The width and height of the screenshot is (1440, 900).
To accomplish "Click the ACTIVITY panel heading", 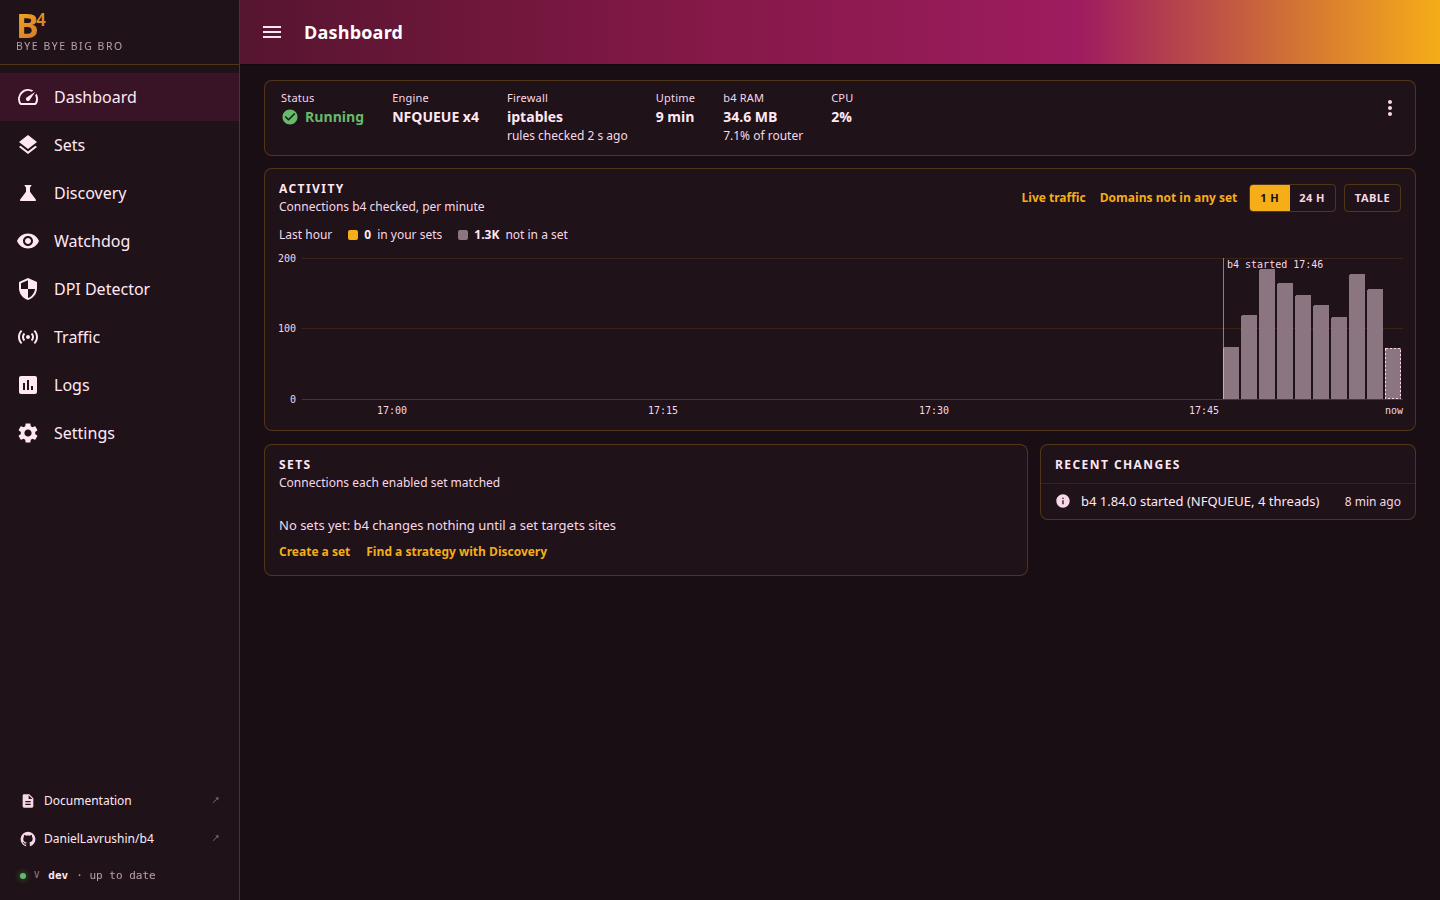I will (x=311, y=189).
